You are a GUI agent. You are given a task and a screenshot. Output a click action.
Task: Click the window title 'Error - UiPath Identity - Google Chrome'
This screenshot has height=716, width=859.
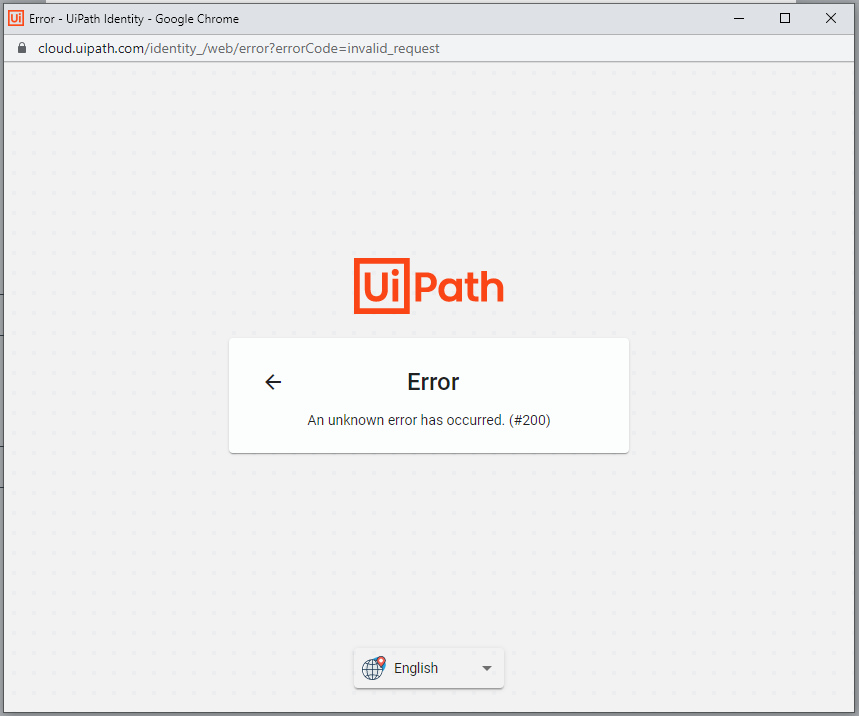(x=134, y=19)
